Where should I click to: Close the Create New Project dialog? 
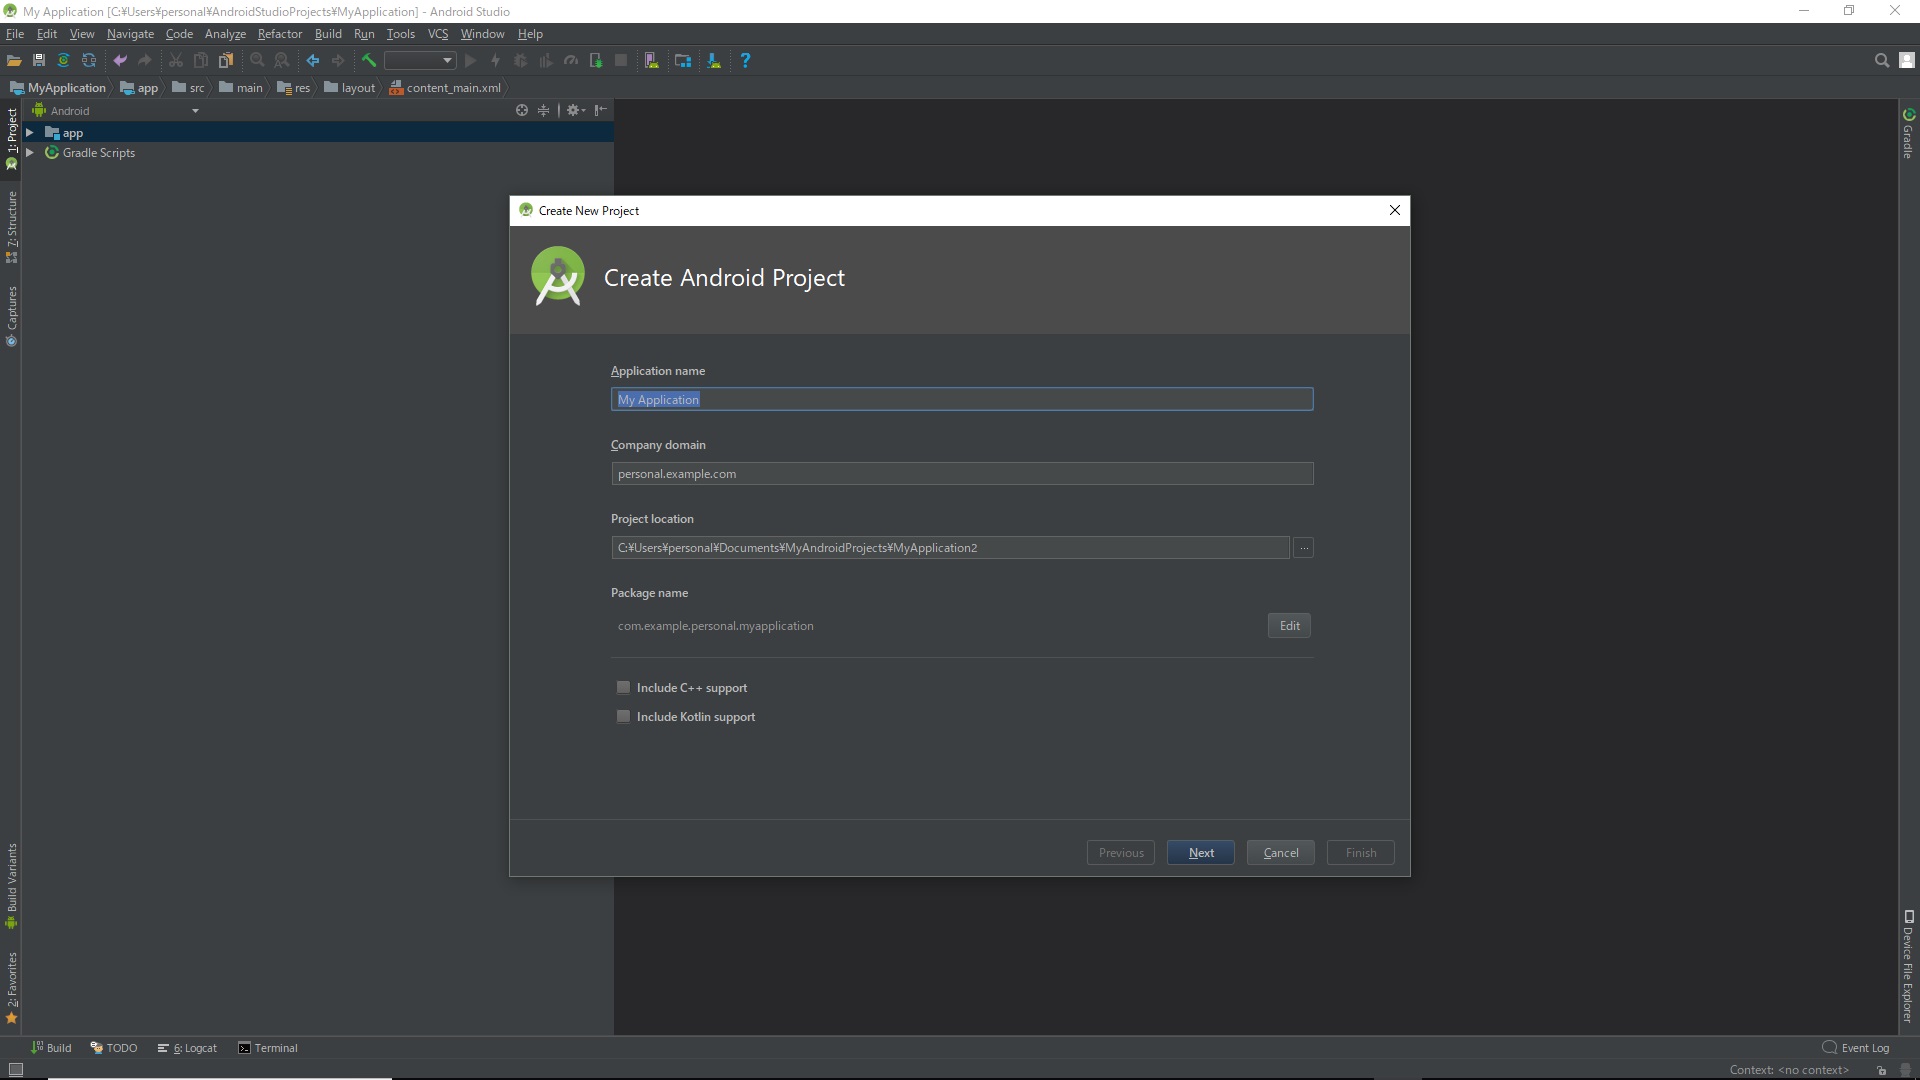[1395, 210]
